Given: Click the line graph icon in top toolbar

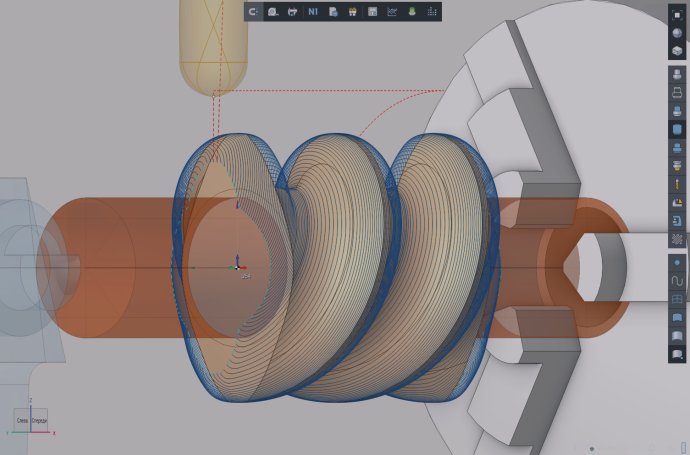Looking at the screenshot, I should [x=392, y=12].
